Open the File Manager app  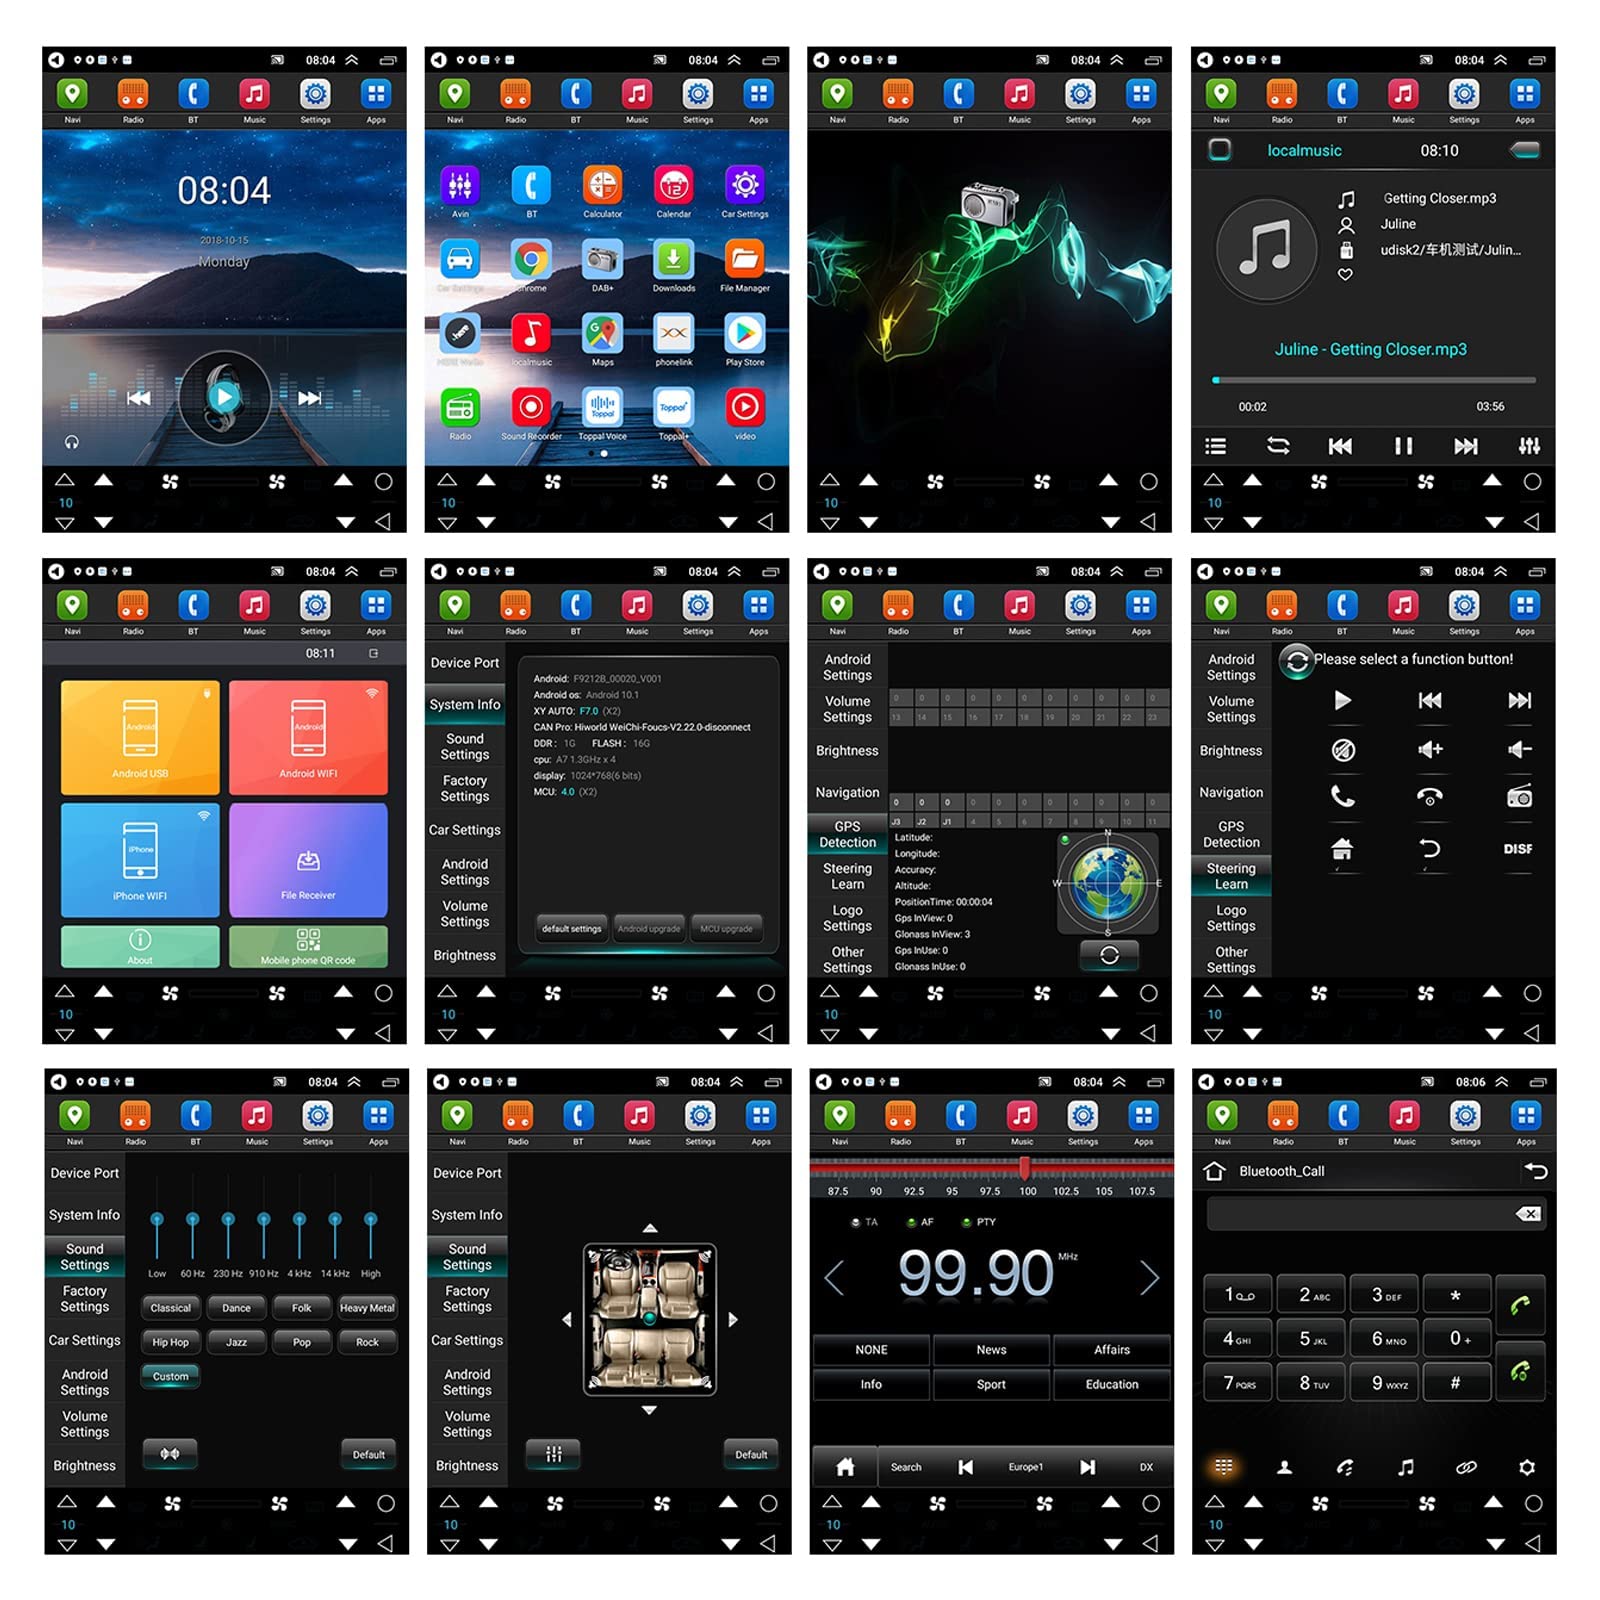click(x=744, y=260)
